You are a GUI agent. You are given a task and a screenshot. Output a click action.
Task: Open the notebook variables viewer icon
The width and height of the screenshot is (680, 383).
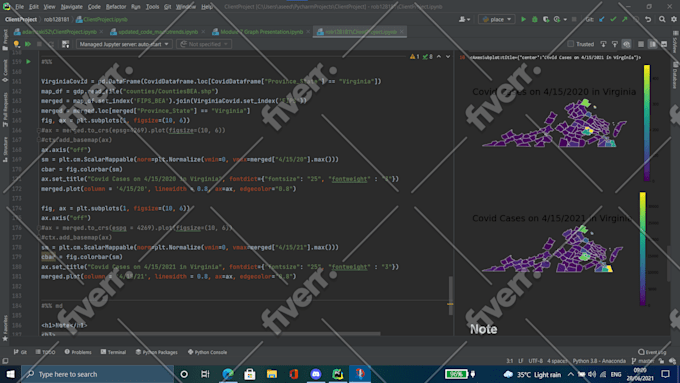click(x=65, y=44)
